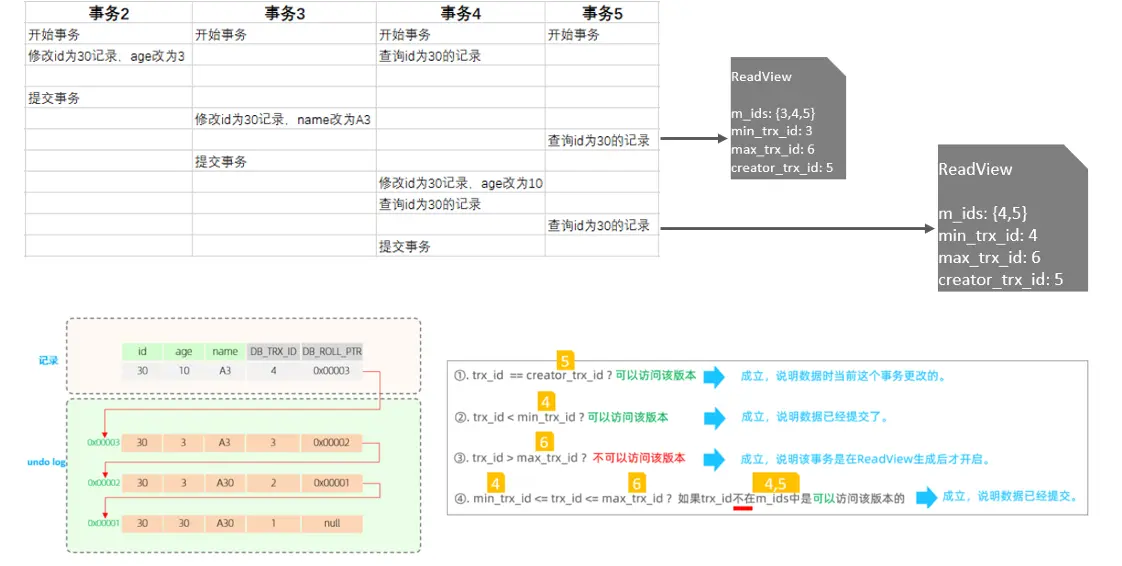Select the yellow badge labeled 5
1122x566 pixels.
click(x=565, y=360)
